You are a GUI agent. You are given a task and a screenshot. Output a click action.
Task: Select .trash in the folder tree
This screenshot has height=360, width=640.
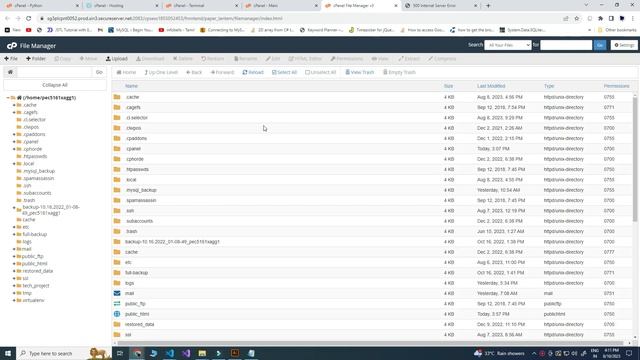[29, 200]
